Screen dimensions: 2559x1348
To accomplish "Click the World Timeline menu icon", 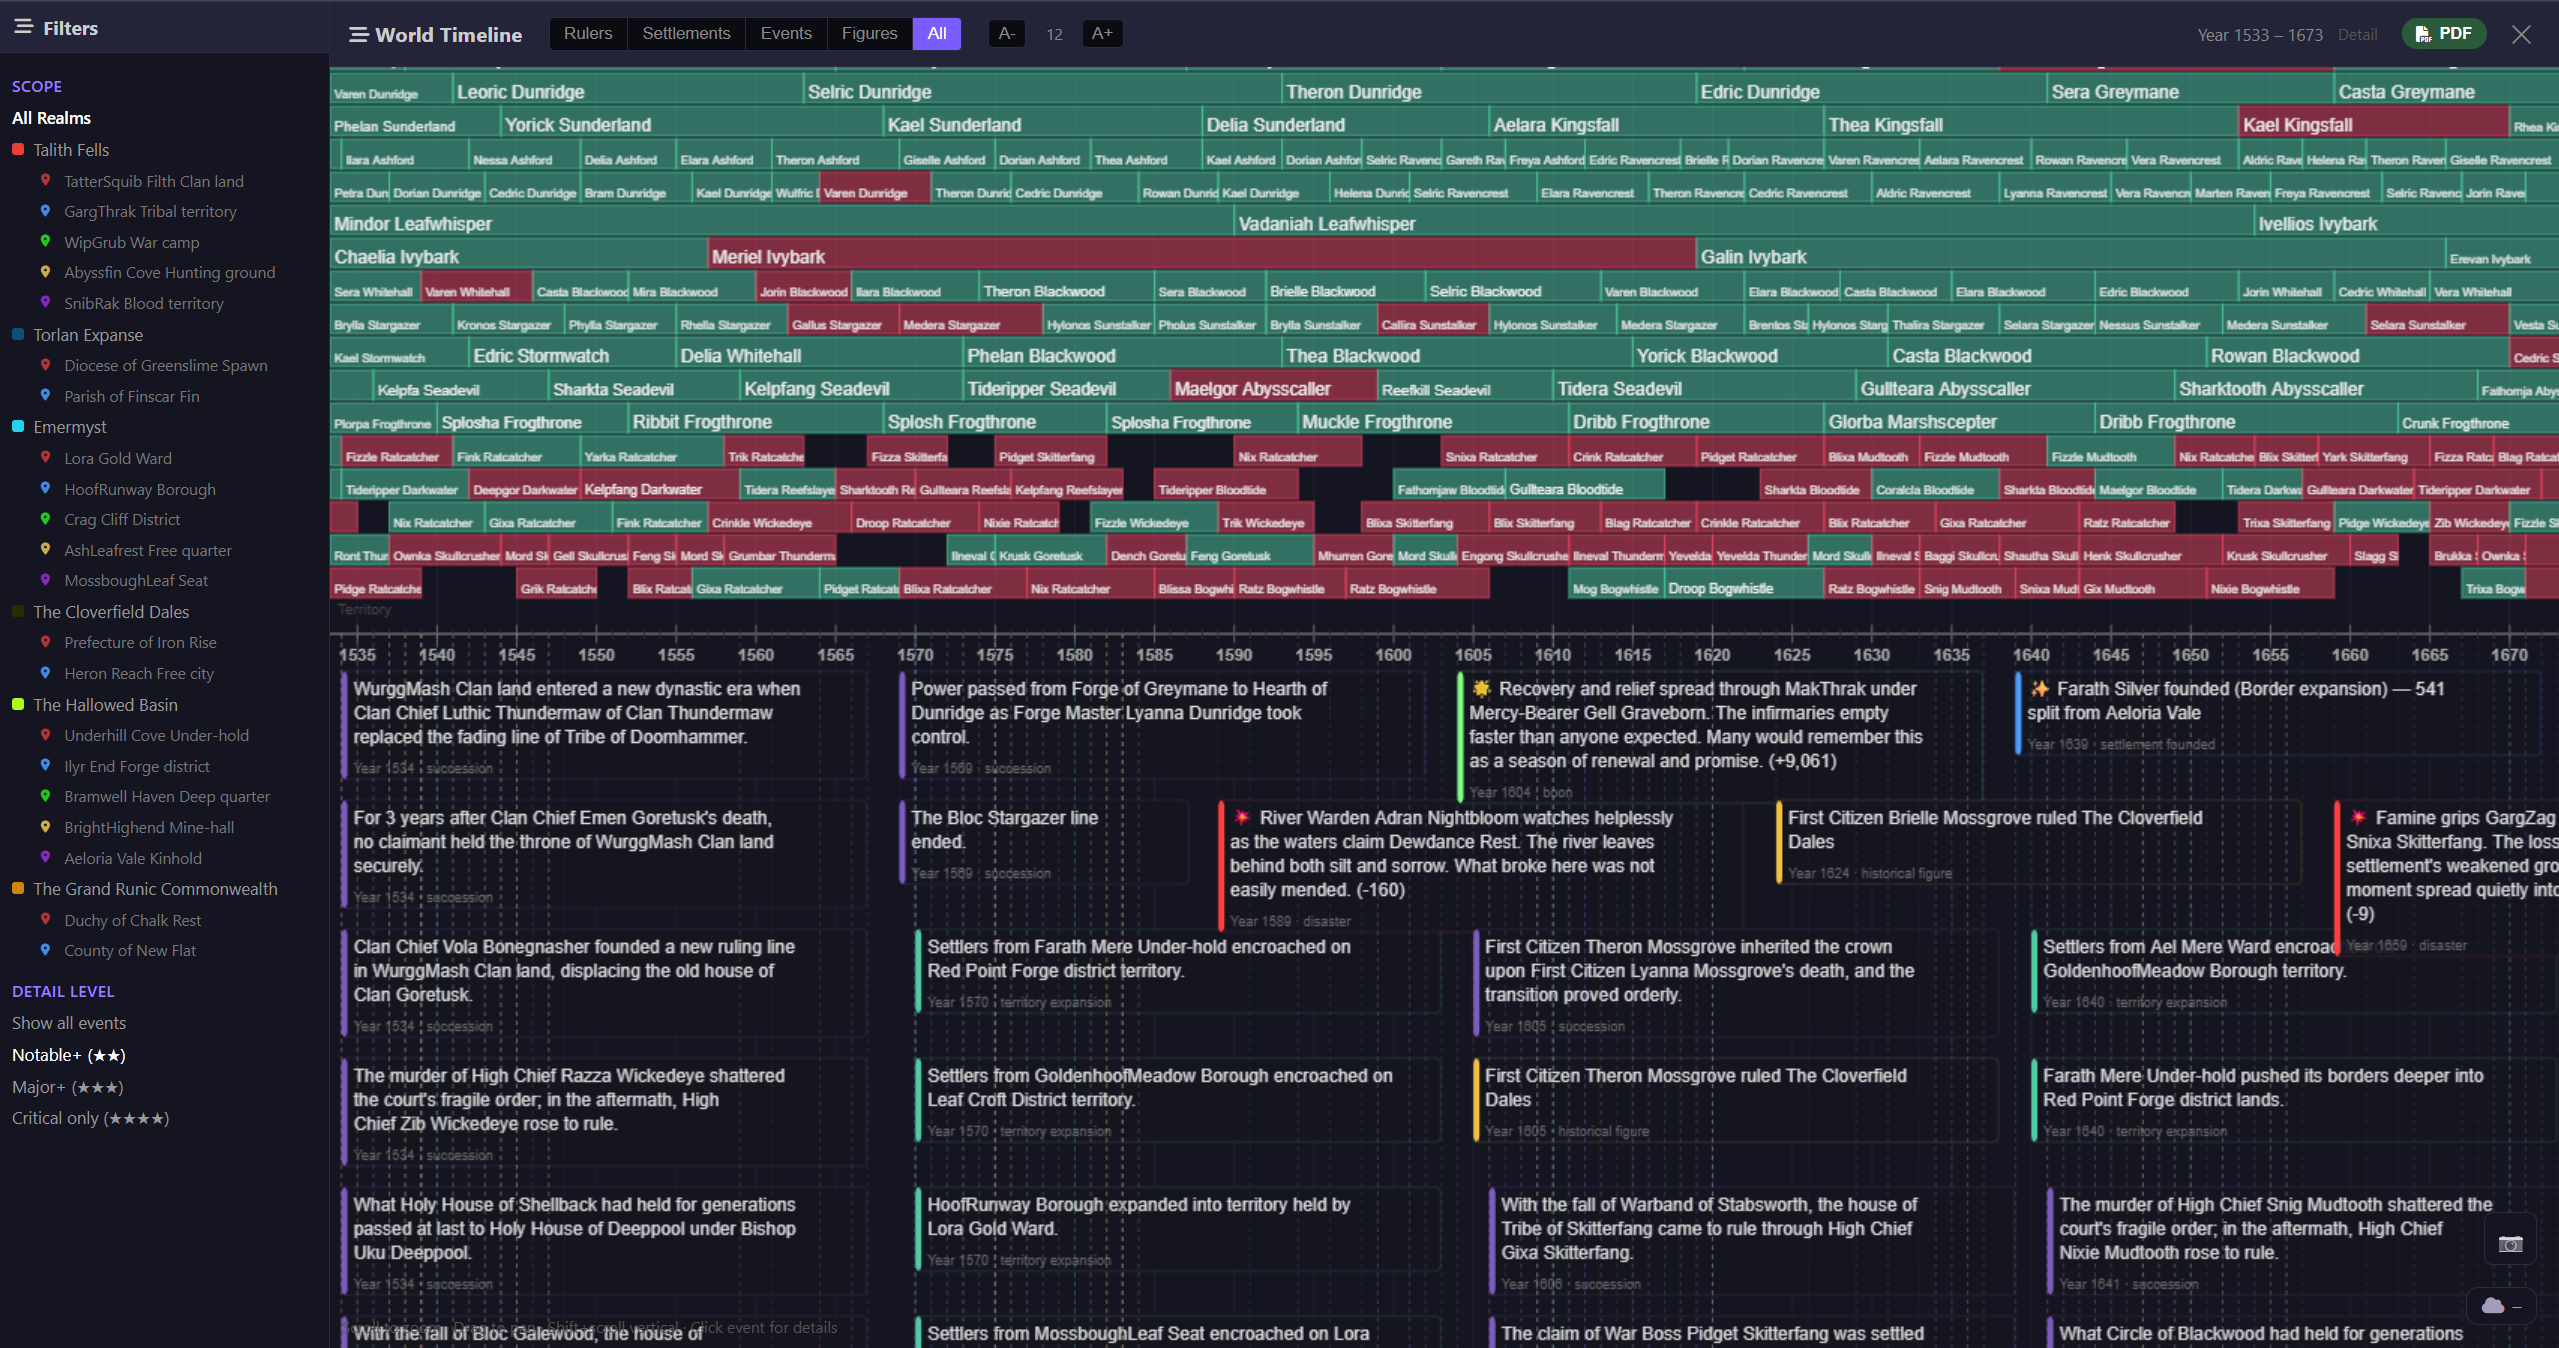I will (x=358, y=35).
